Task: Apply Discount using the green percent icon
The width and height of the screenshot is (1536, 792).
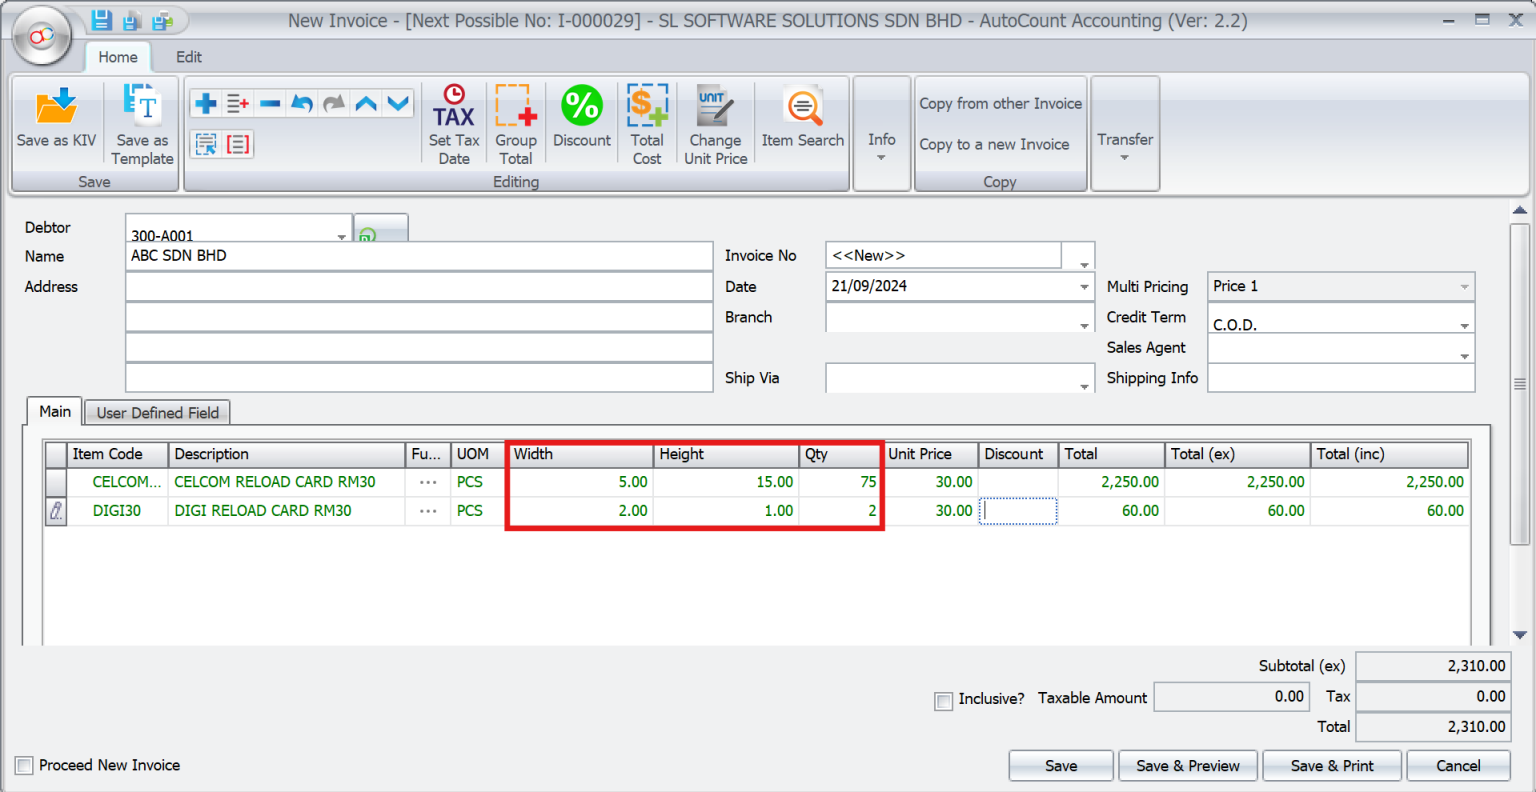Action: pos(582,106)
